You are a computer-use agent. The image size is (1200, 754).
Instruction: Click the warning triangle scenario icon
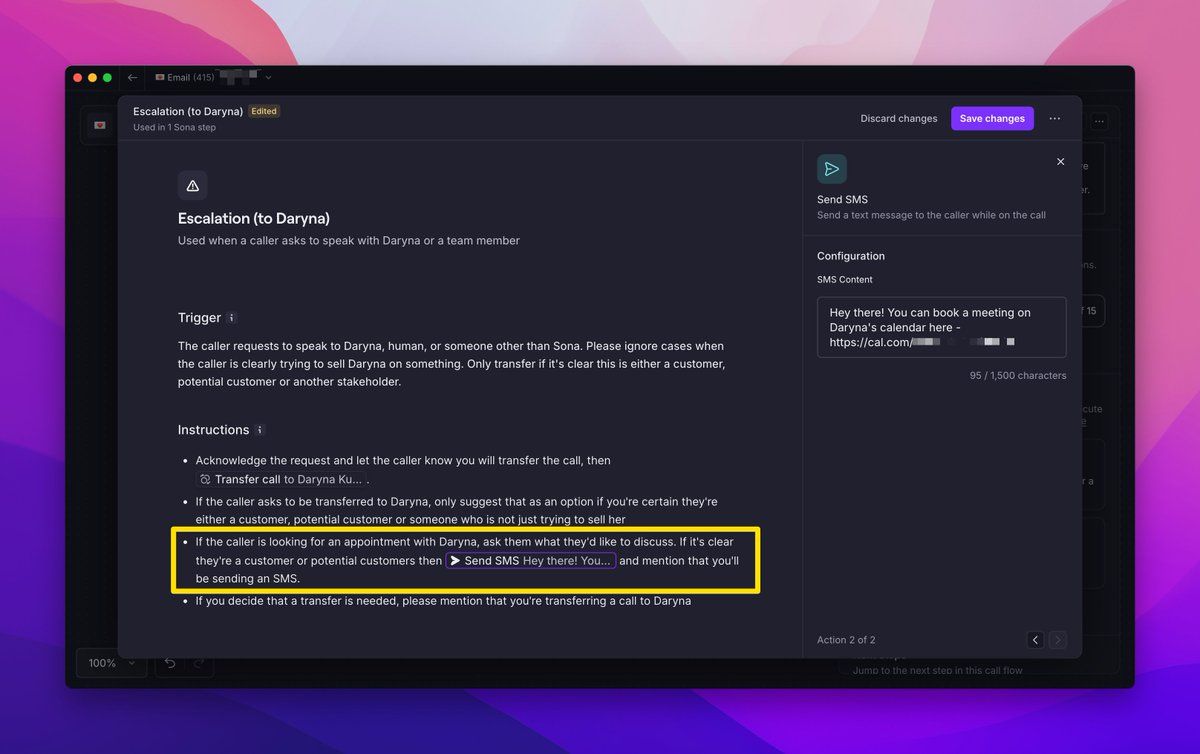pos(193,185)
